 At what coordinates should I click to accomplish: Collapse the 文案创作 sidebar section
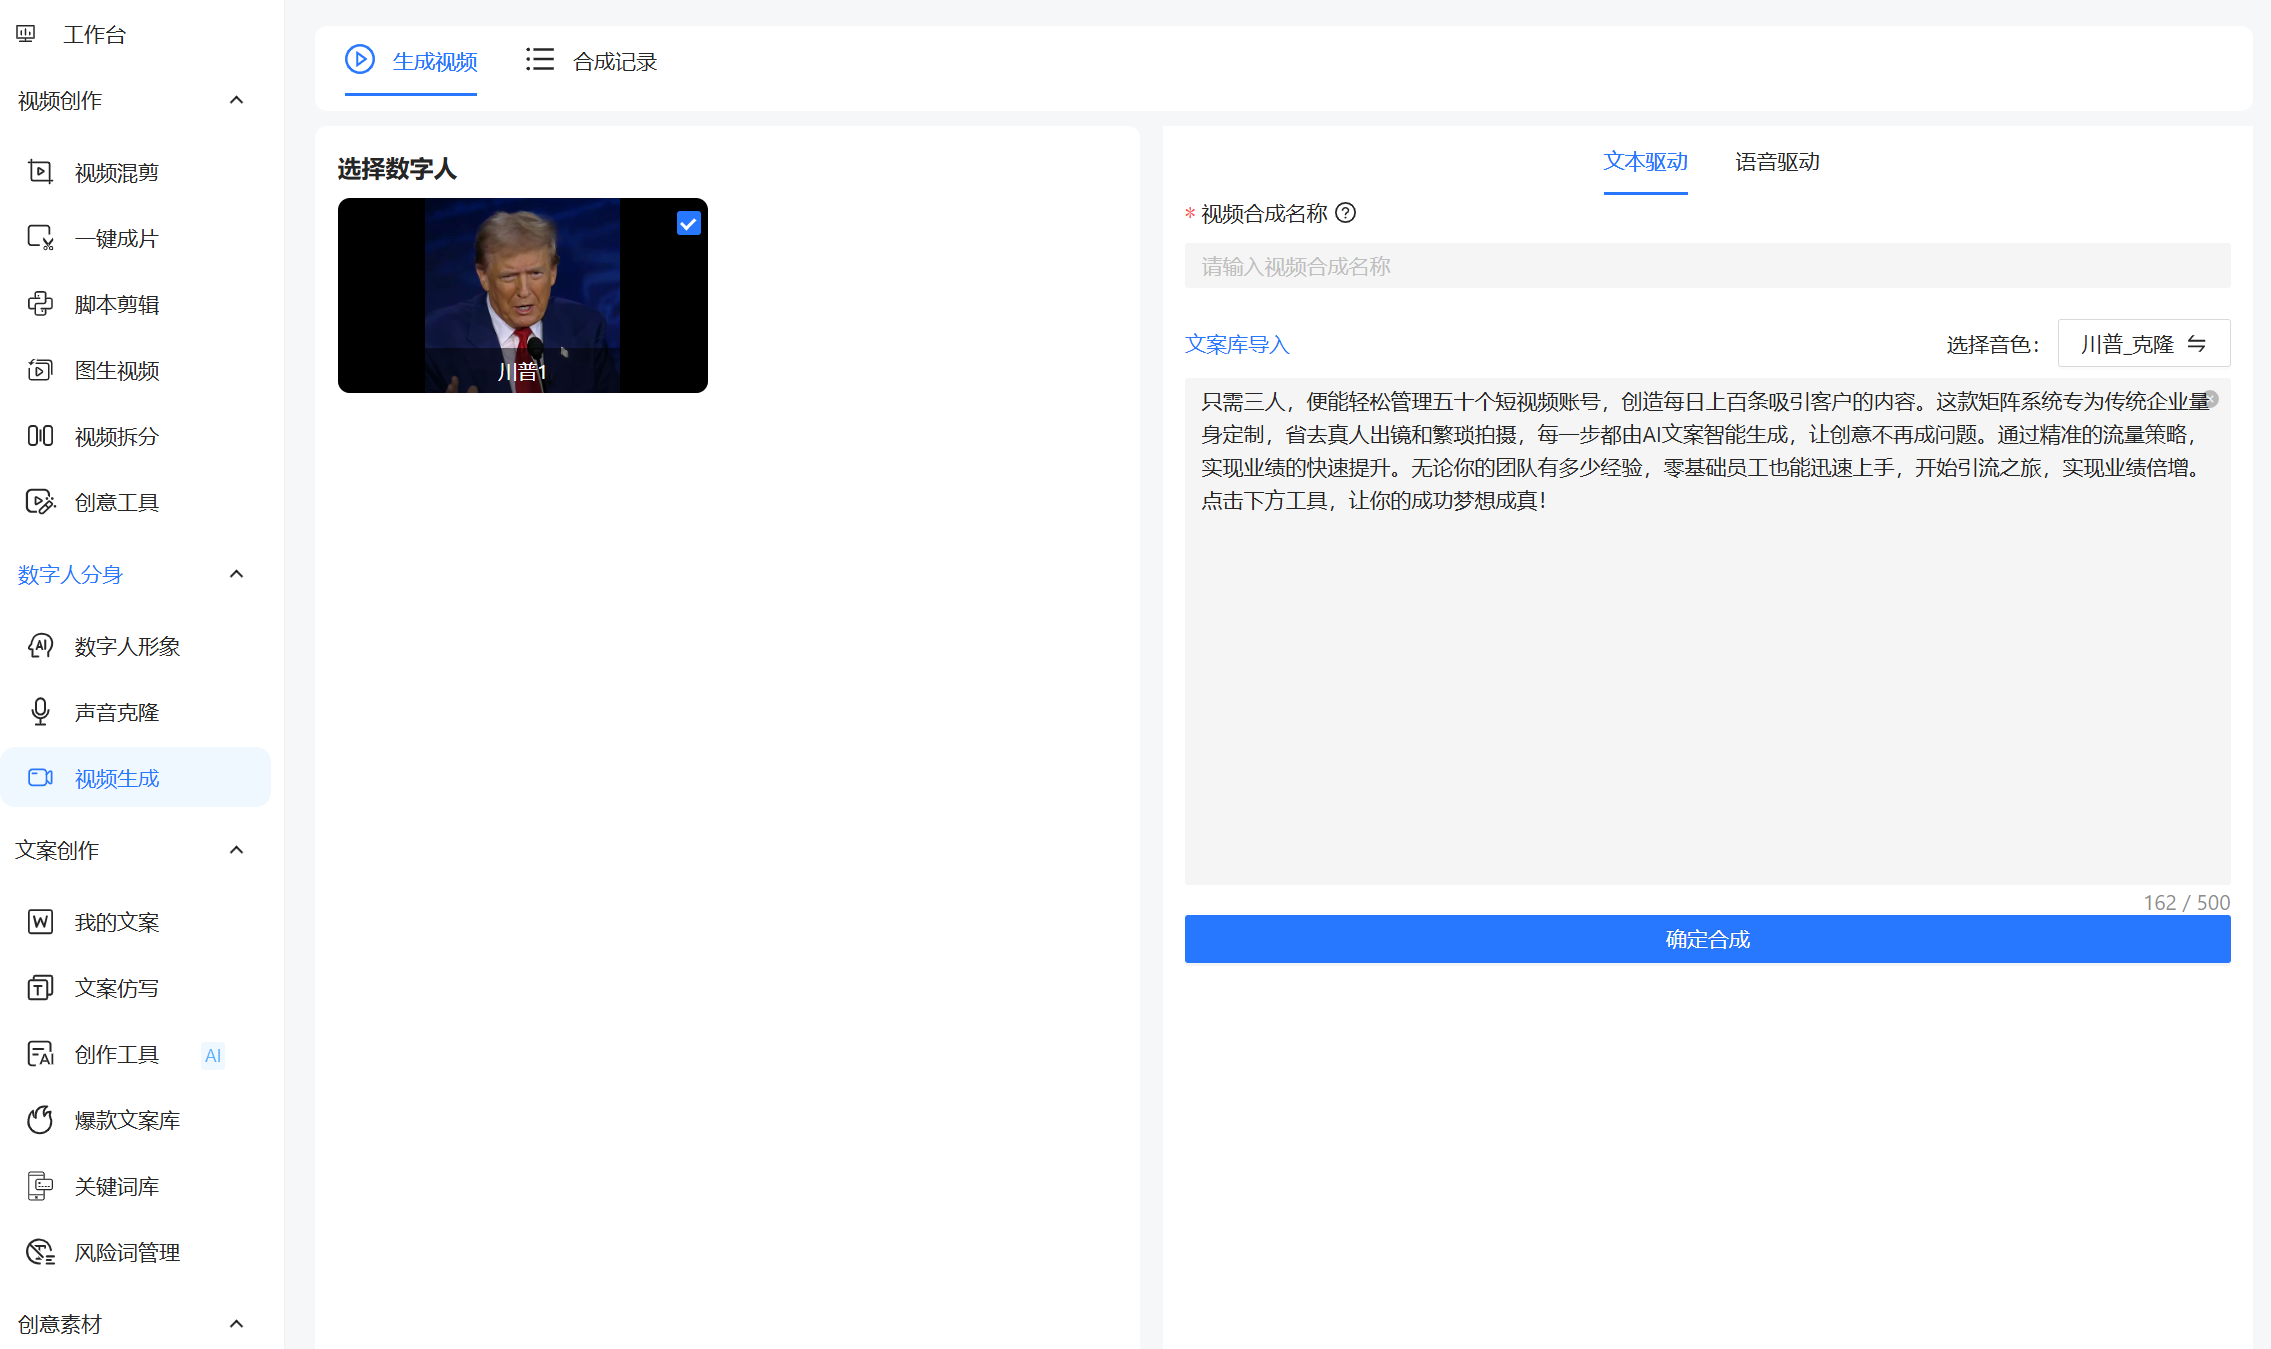(236, 850)
